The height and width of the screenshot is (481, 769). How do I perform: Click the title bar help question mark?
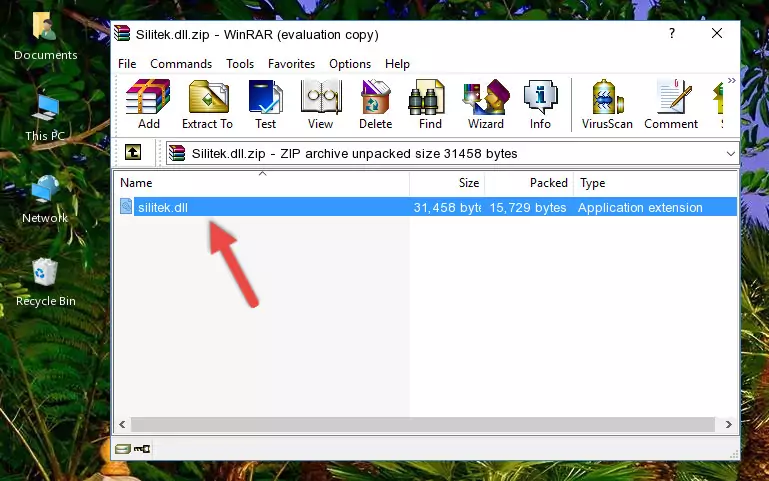pyautogui.click(x=672, y=33)
